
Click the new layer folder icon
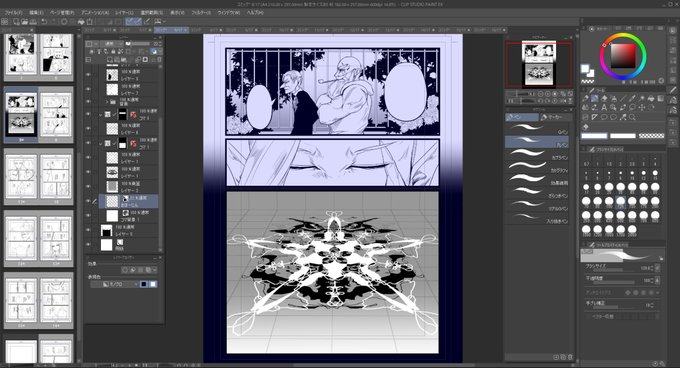[124, 59]
